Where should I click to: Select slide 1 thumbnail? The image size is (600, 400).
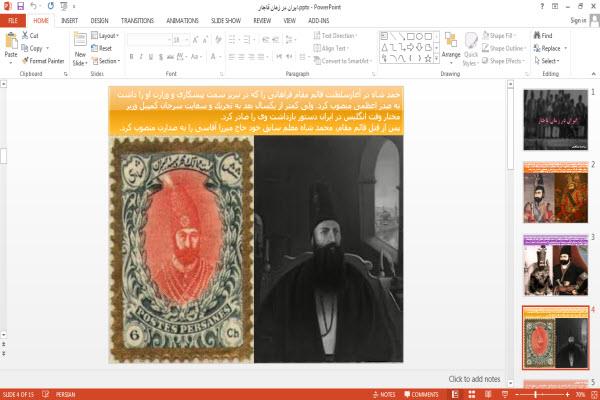pyautogui.click(x=556, y=119)
